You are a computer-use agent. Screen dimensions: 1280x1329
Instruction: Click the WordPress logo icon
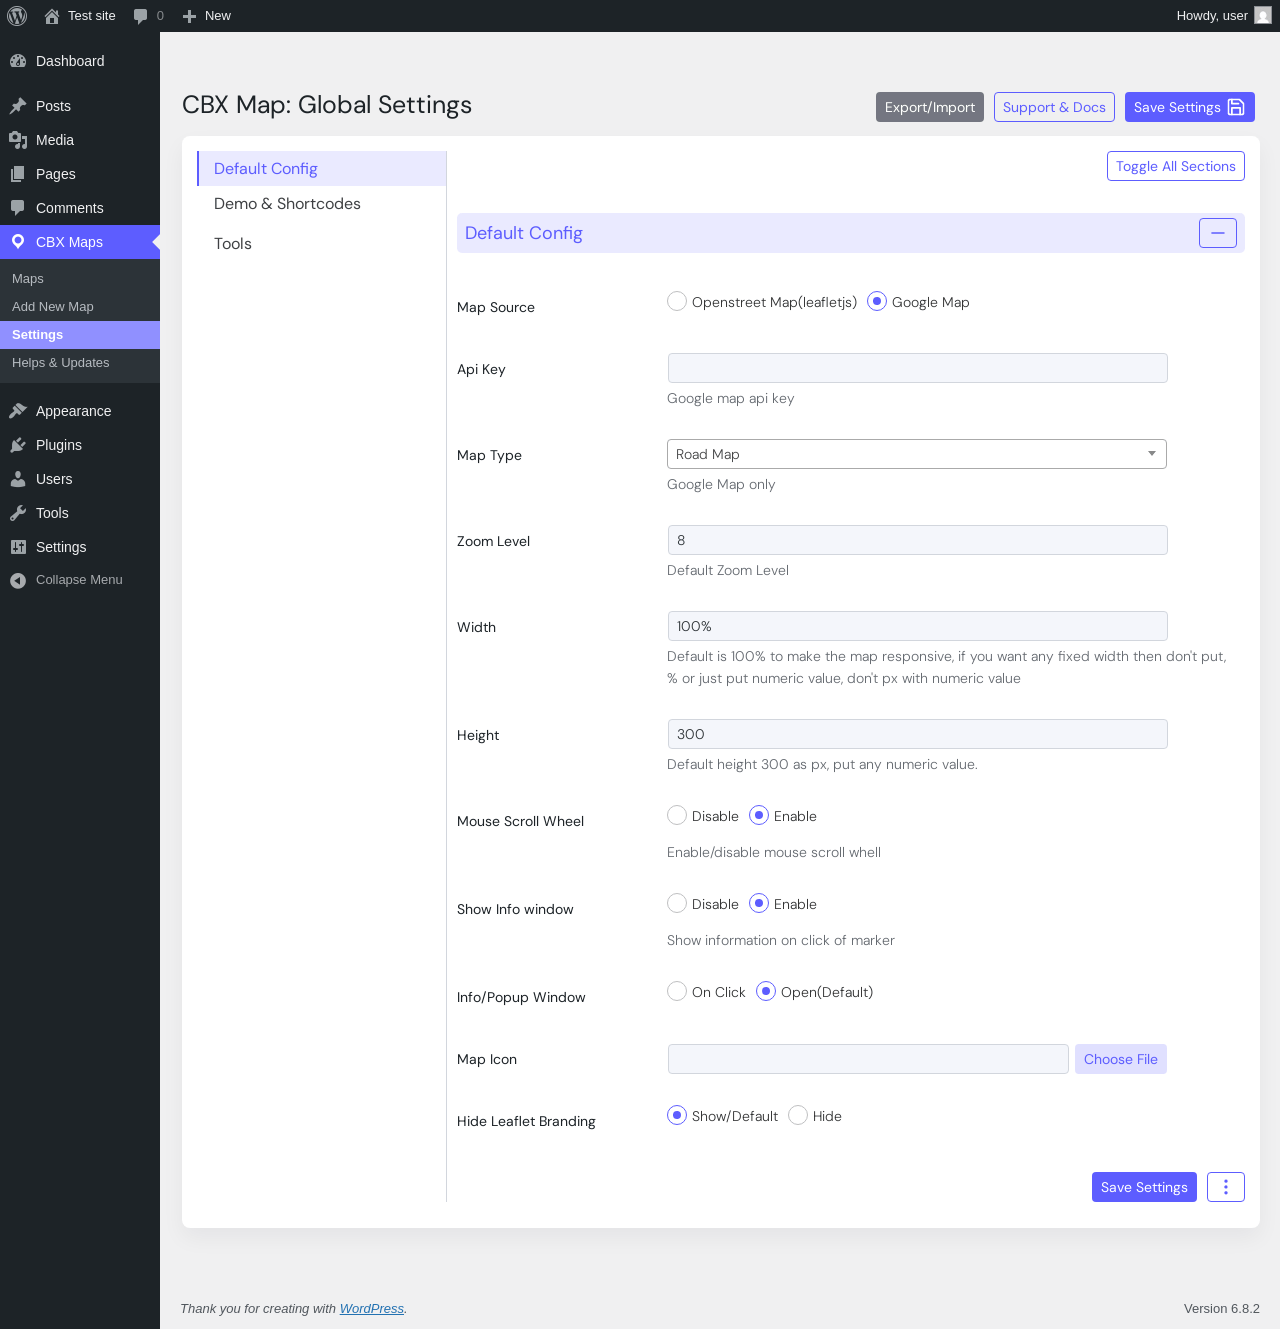pos(17,16)
